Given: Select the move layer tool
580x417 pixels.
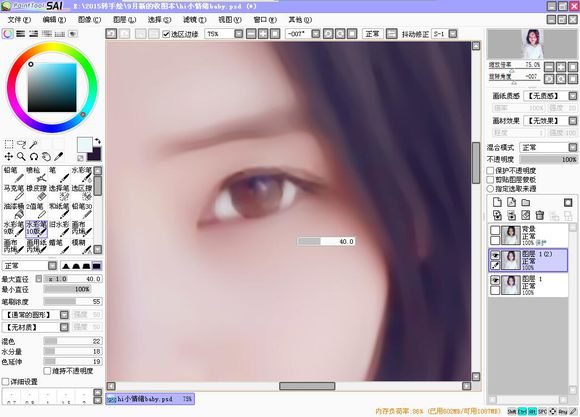Looking at the screenshot, I should point(9,157).
